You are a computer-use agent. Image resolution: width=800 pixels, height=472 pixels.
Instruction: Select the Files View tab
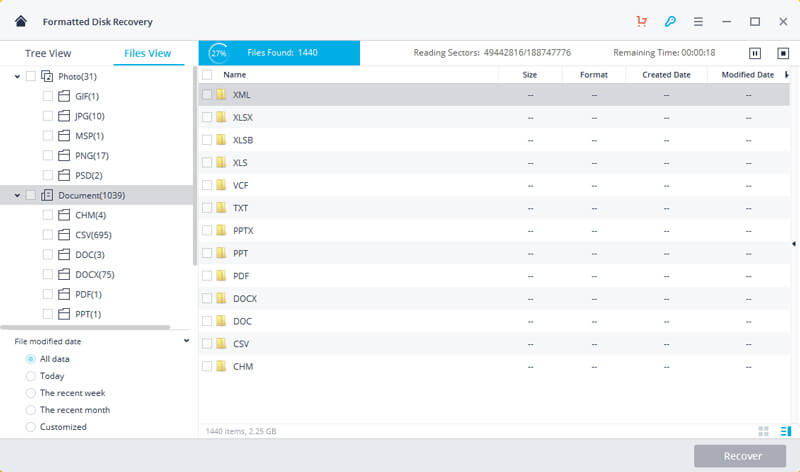coord(147,53)
